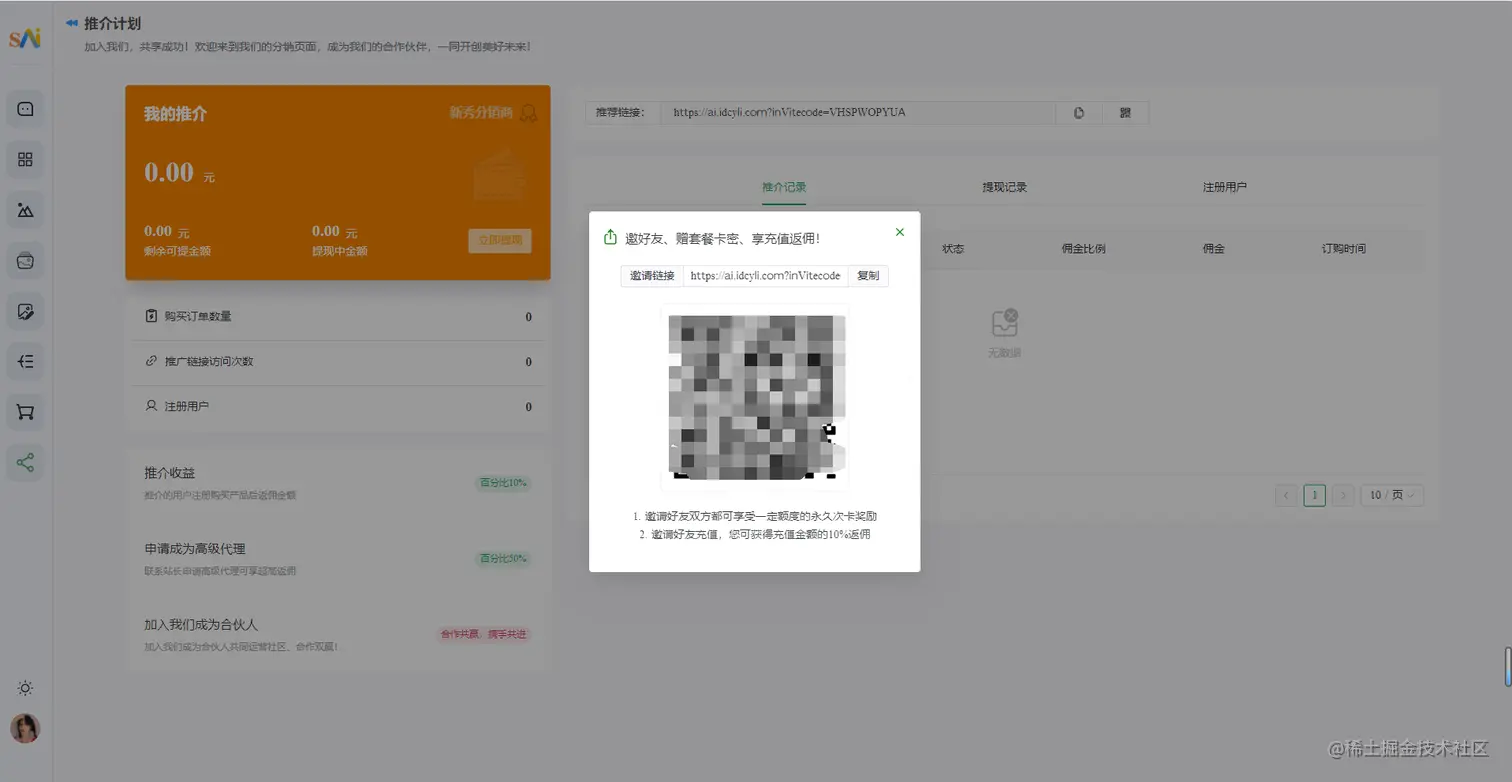This screenshot has width=1512, height=782.
Task: Toggle light/dark theme with sun icon
Action: coord(24,687)
